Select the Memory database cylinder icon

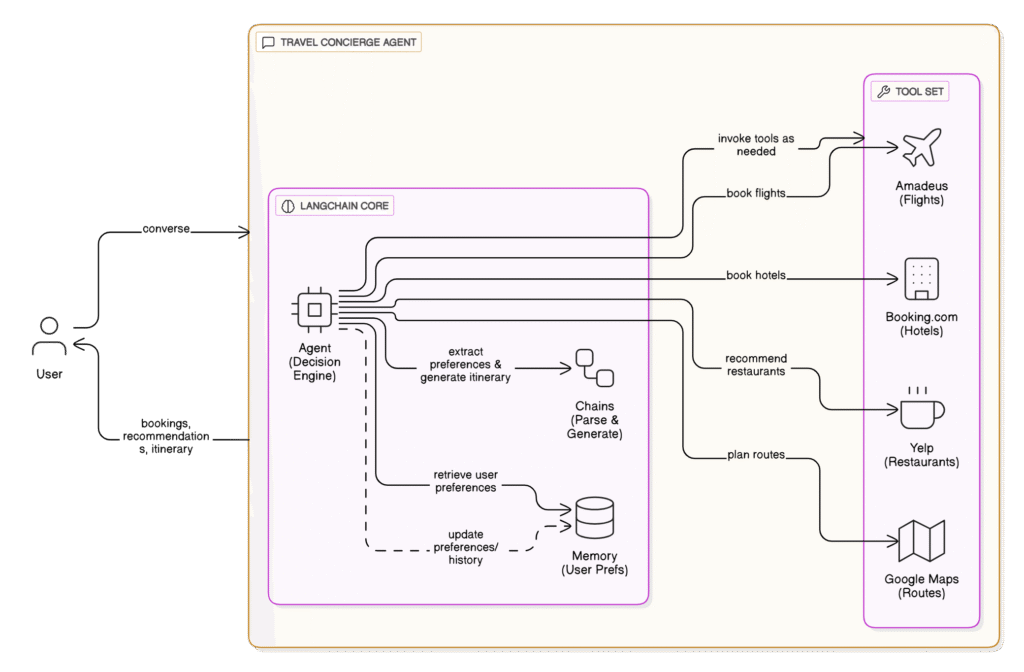tap(594, 518)
